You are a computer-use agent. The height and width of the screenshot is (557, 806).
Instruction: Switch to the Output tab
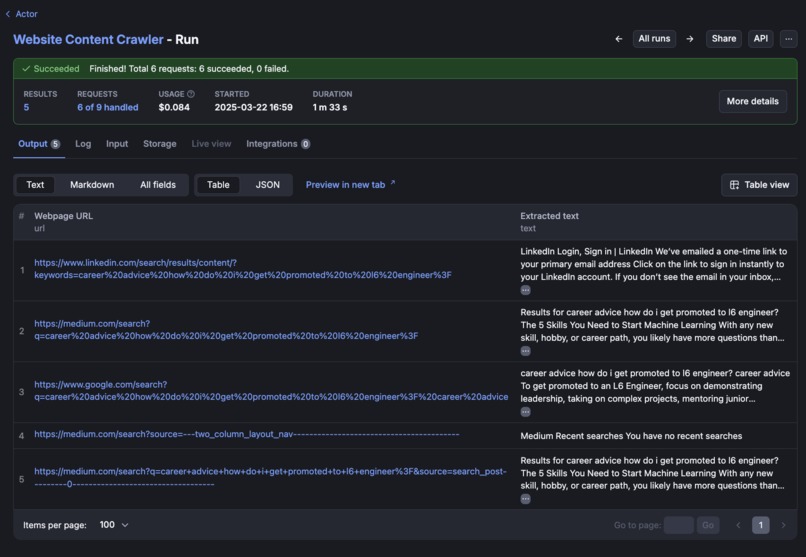coord(39,144)
